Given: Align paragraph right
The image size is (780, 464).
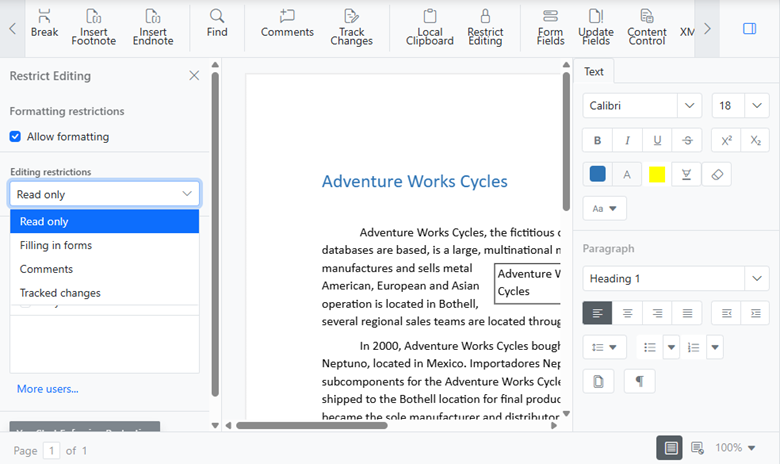Looking at the screenshot, I should tap(657, 313).
